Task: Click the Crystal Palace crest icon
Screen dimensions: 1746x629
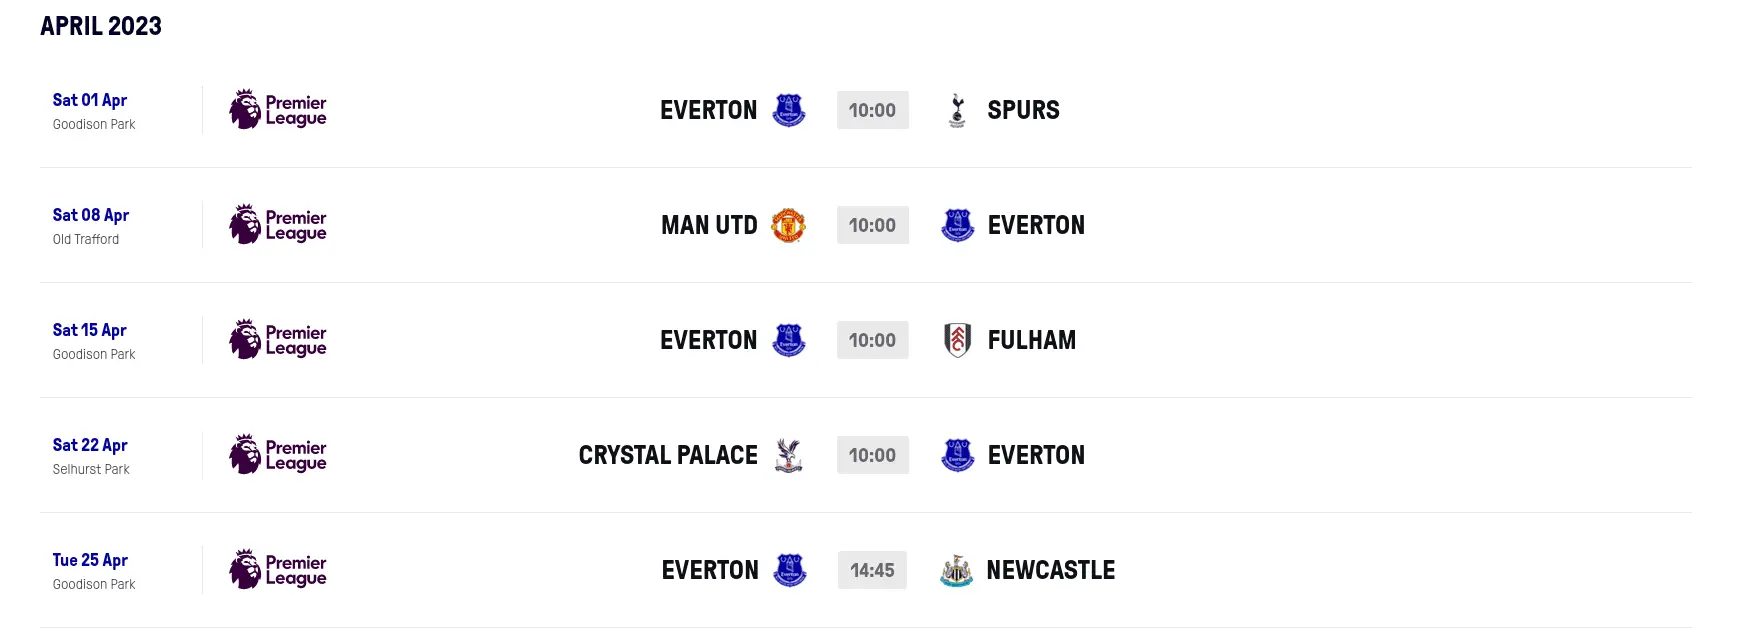Action: [788, 455]
